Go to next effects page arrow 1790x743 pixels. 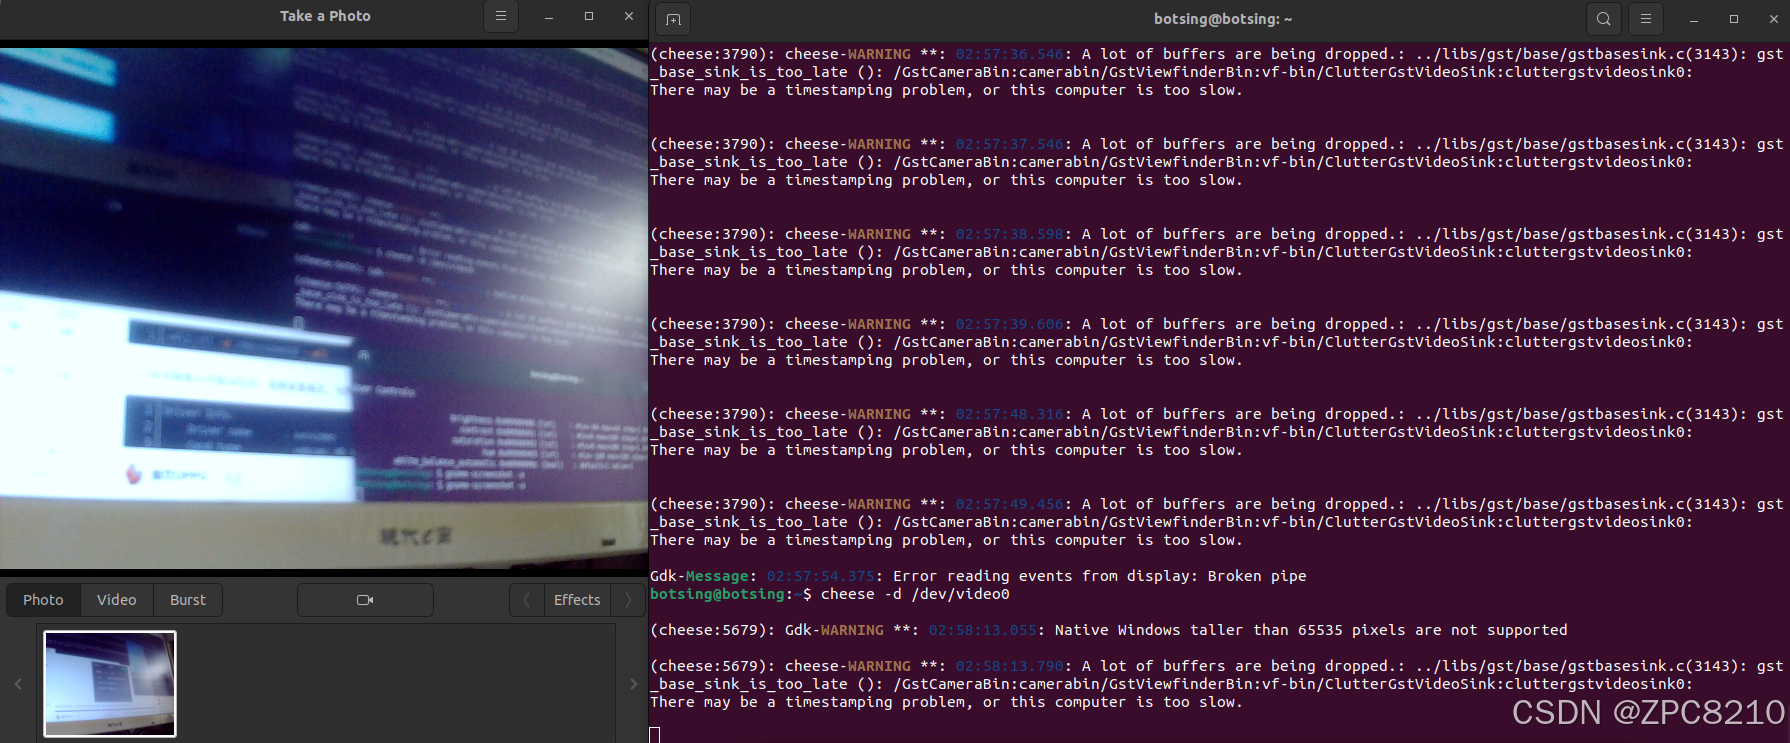click(x=628, y=600)
